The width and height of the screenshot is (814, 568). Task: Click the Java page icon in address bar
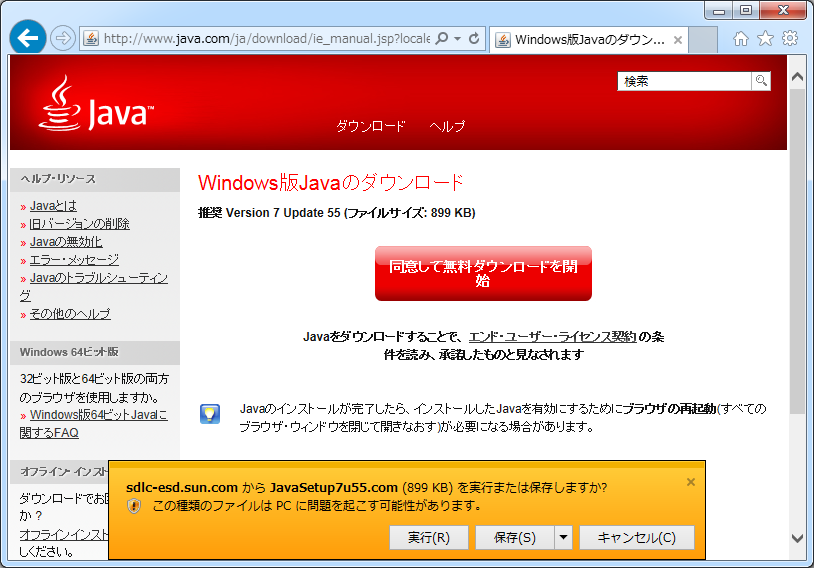tap(91, 39)
